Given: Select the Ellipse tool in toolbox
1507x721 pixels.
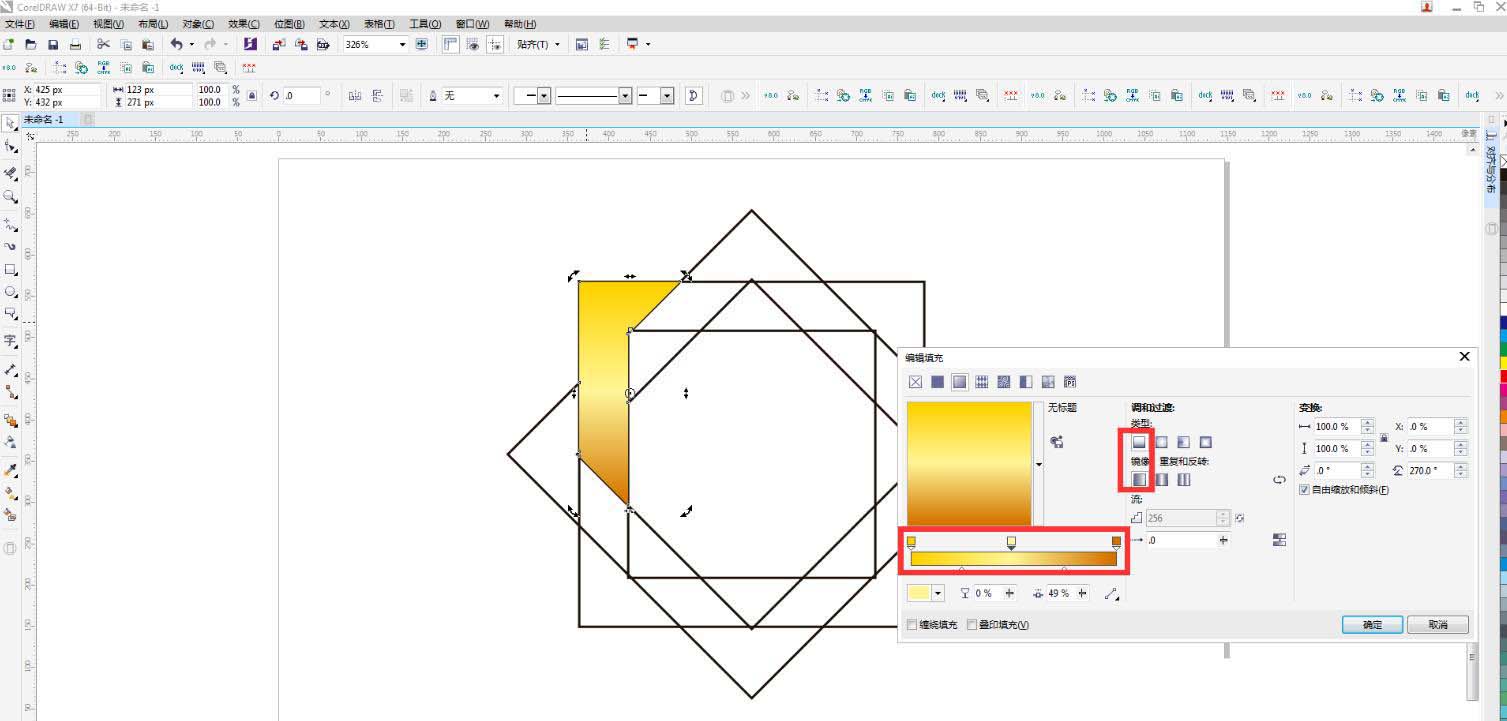Looking at the screenshot, I should click(x=11, y=292).
